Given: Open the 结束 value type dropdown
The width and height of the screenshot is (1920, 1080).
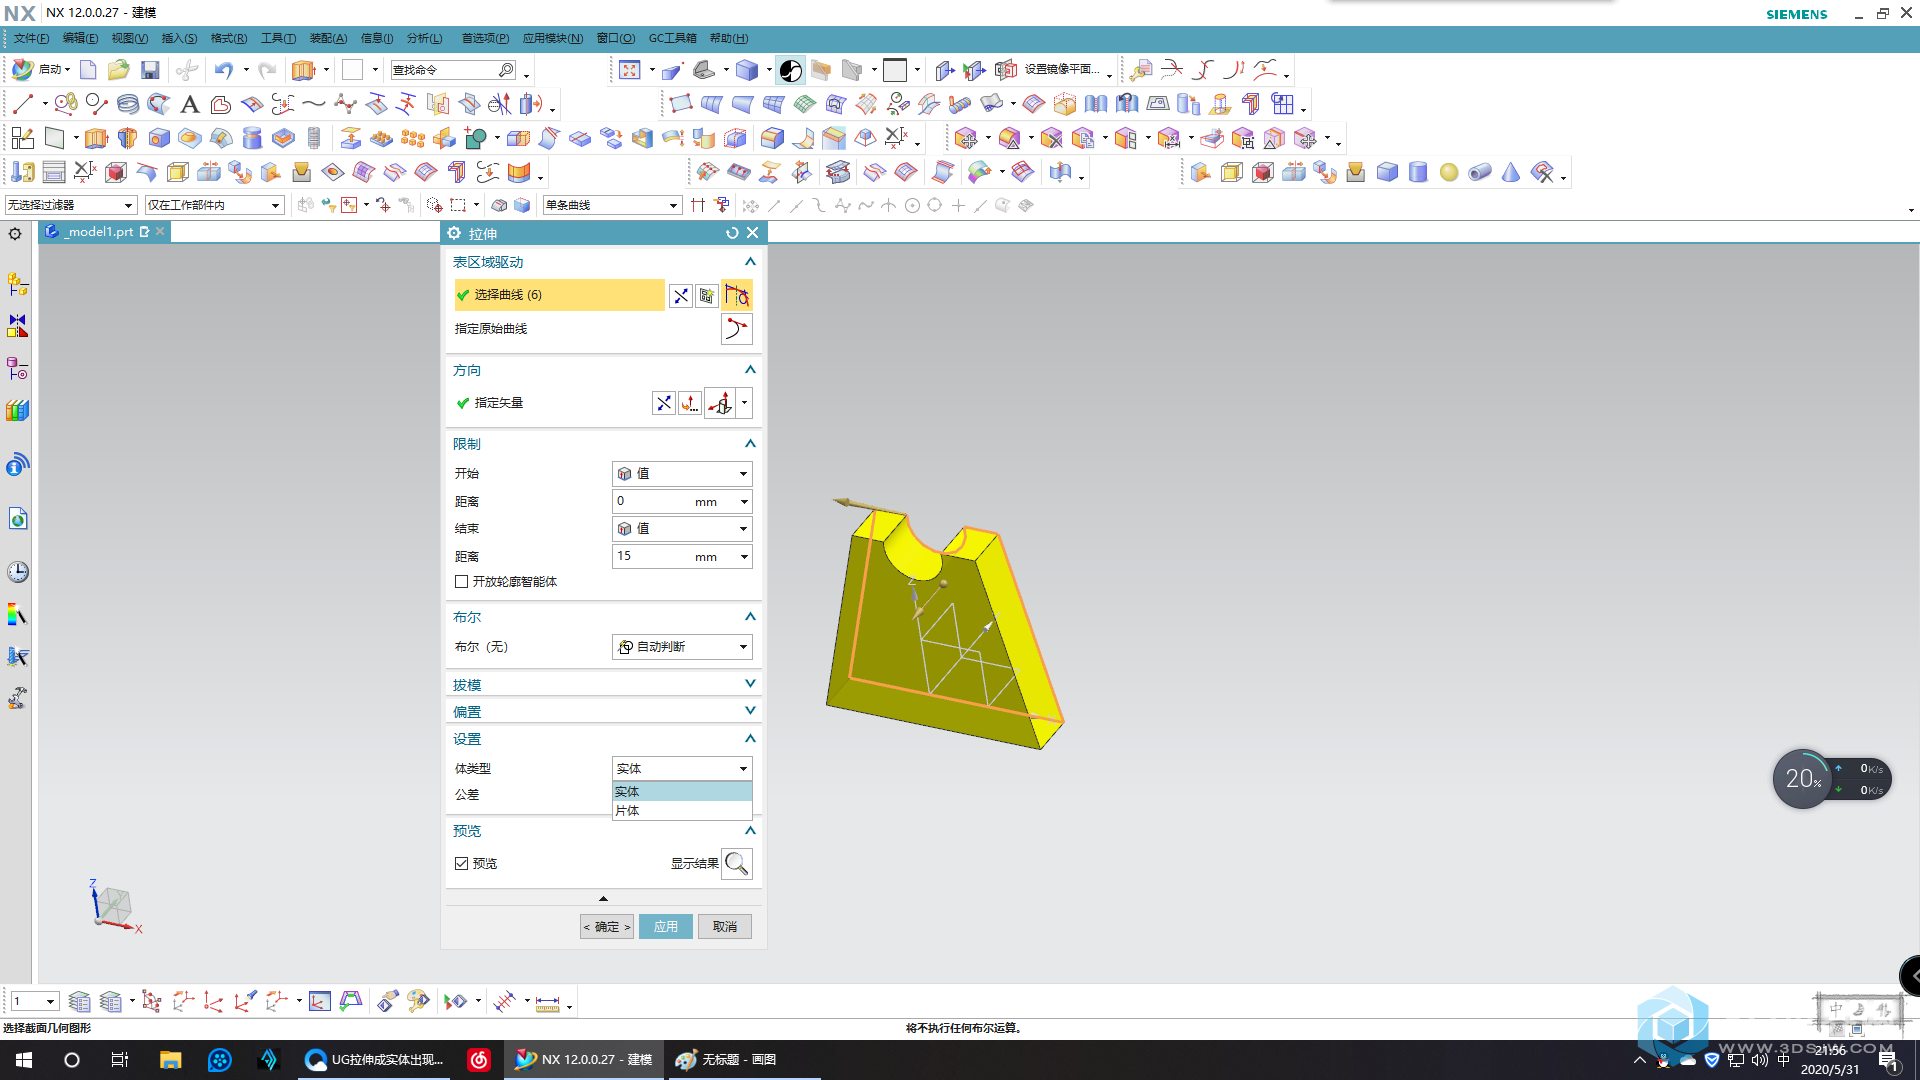Looking at the screenshot, I should [x=682, y=529].
